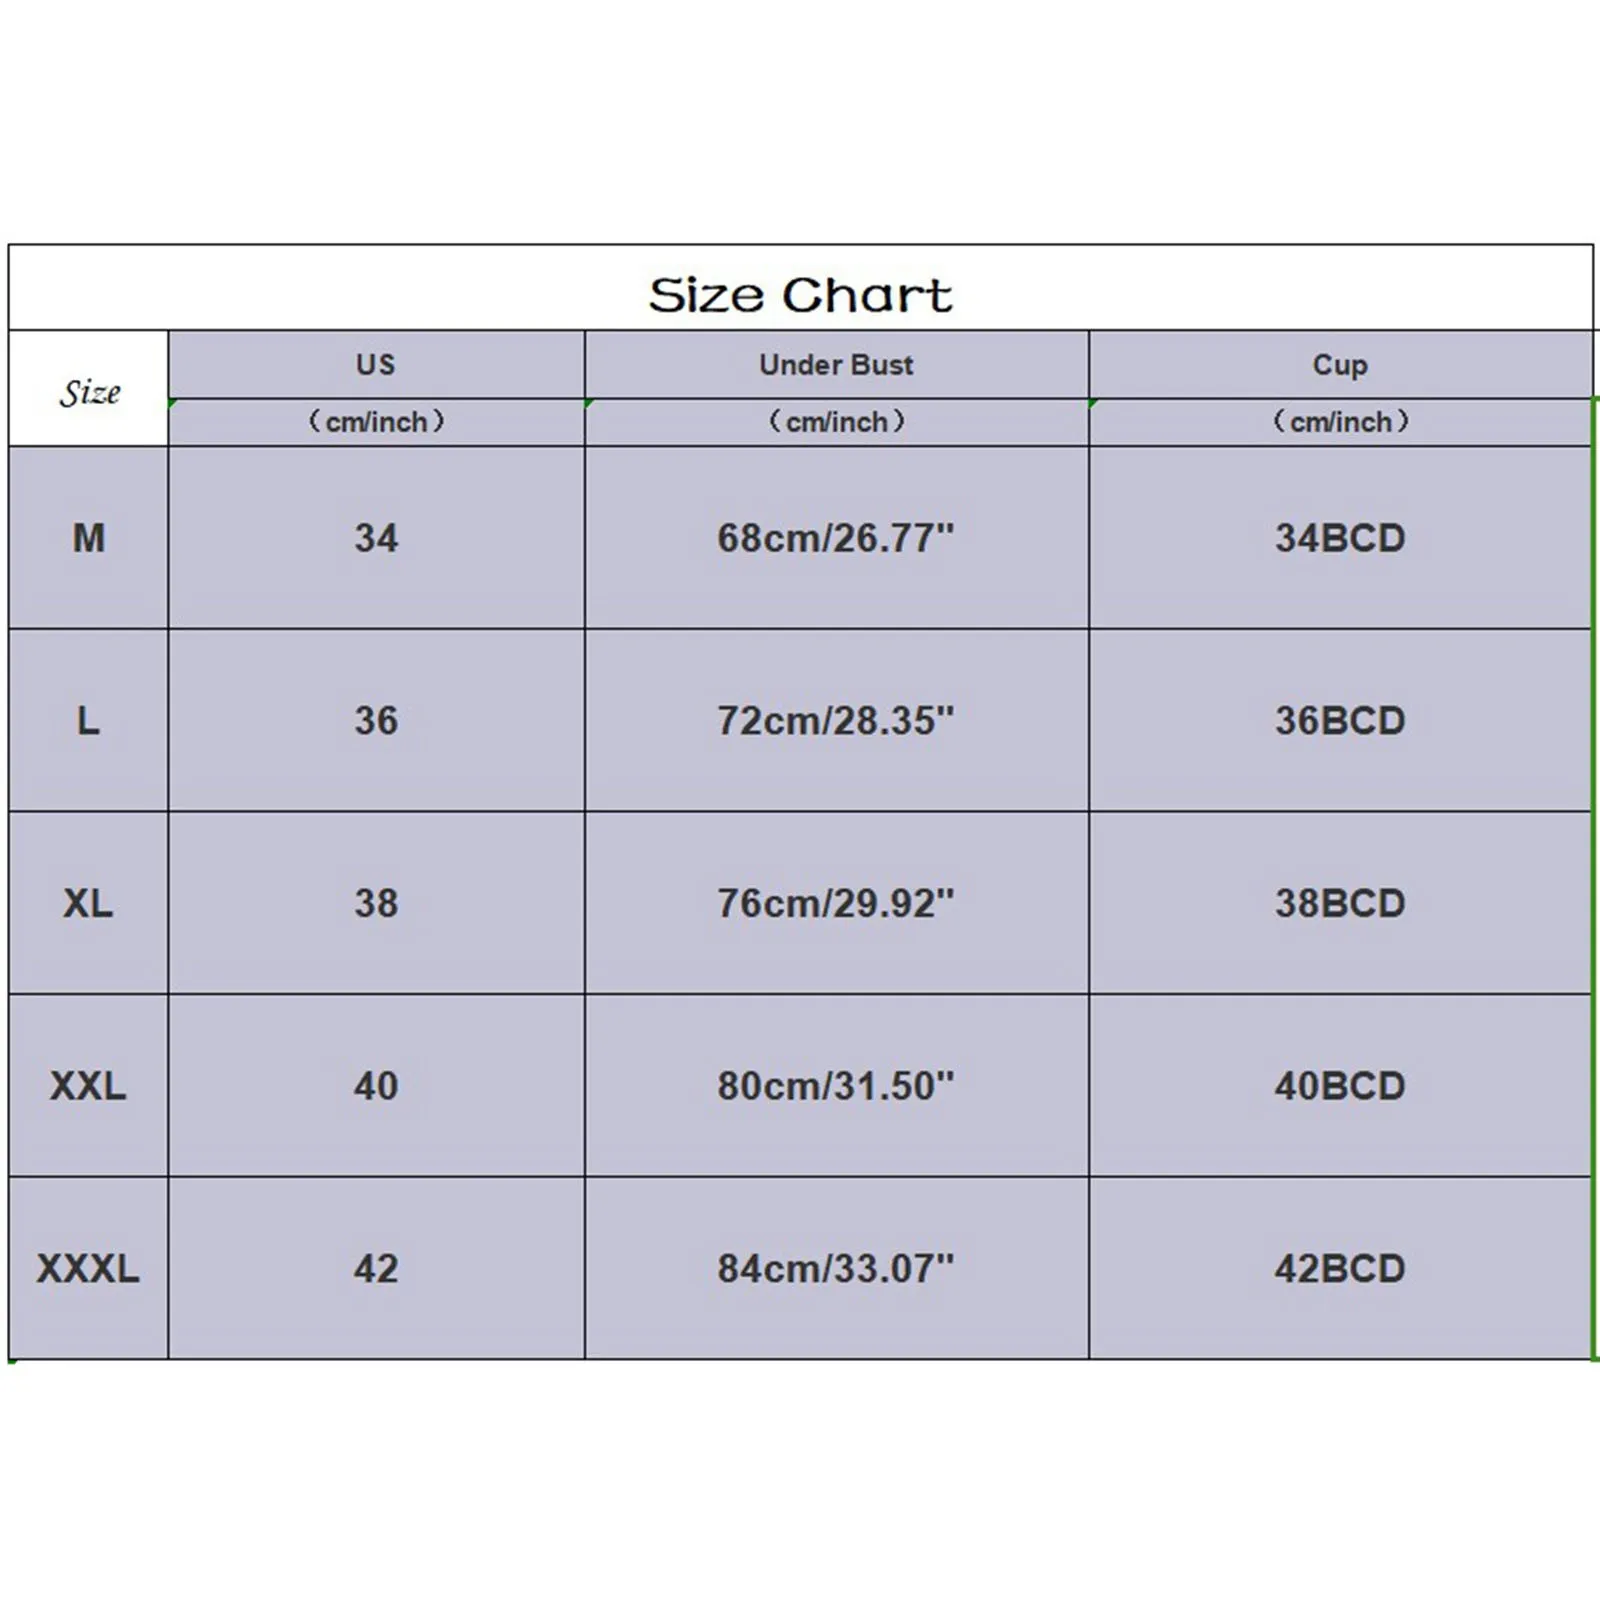
Task: Click the Under Bust column header
Action: tap(836, 365)
